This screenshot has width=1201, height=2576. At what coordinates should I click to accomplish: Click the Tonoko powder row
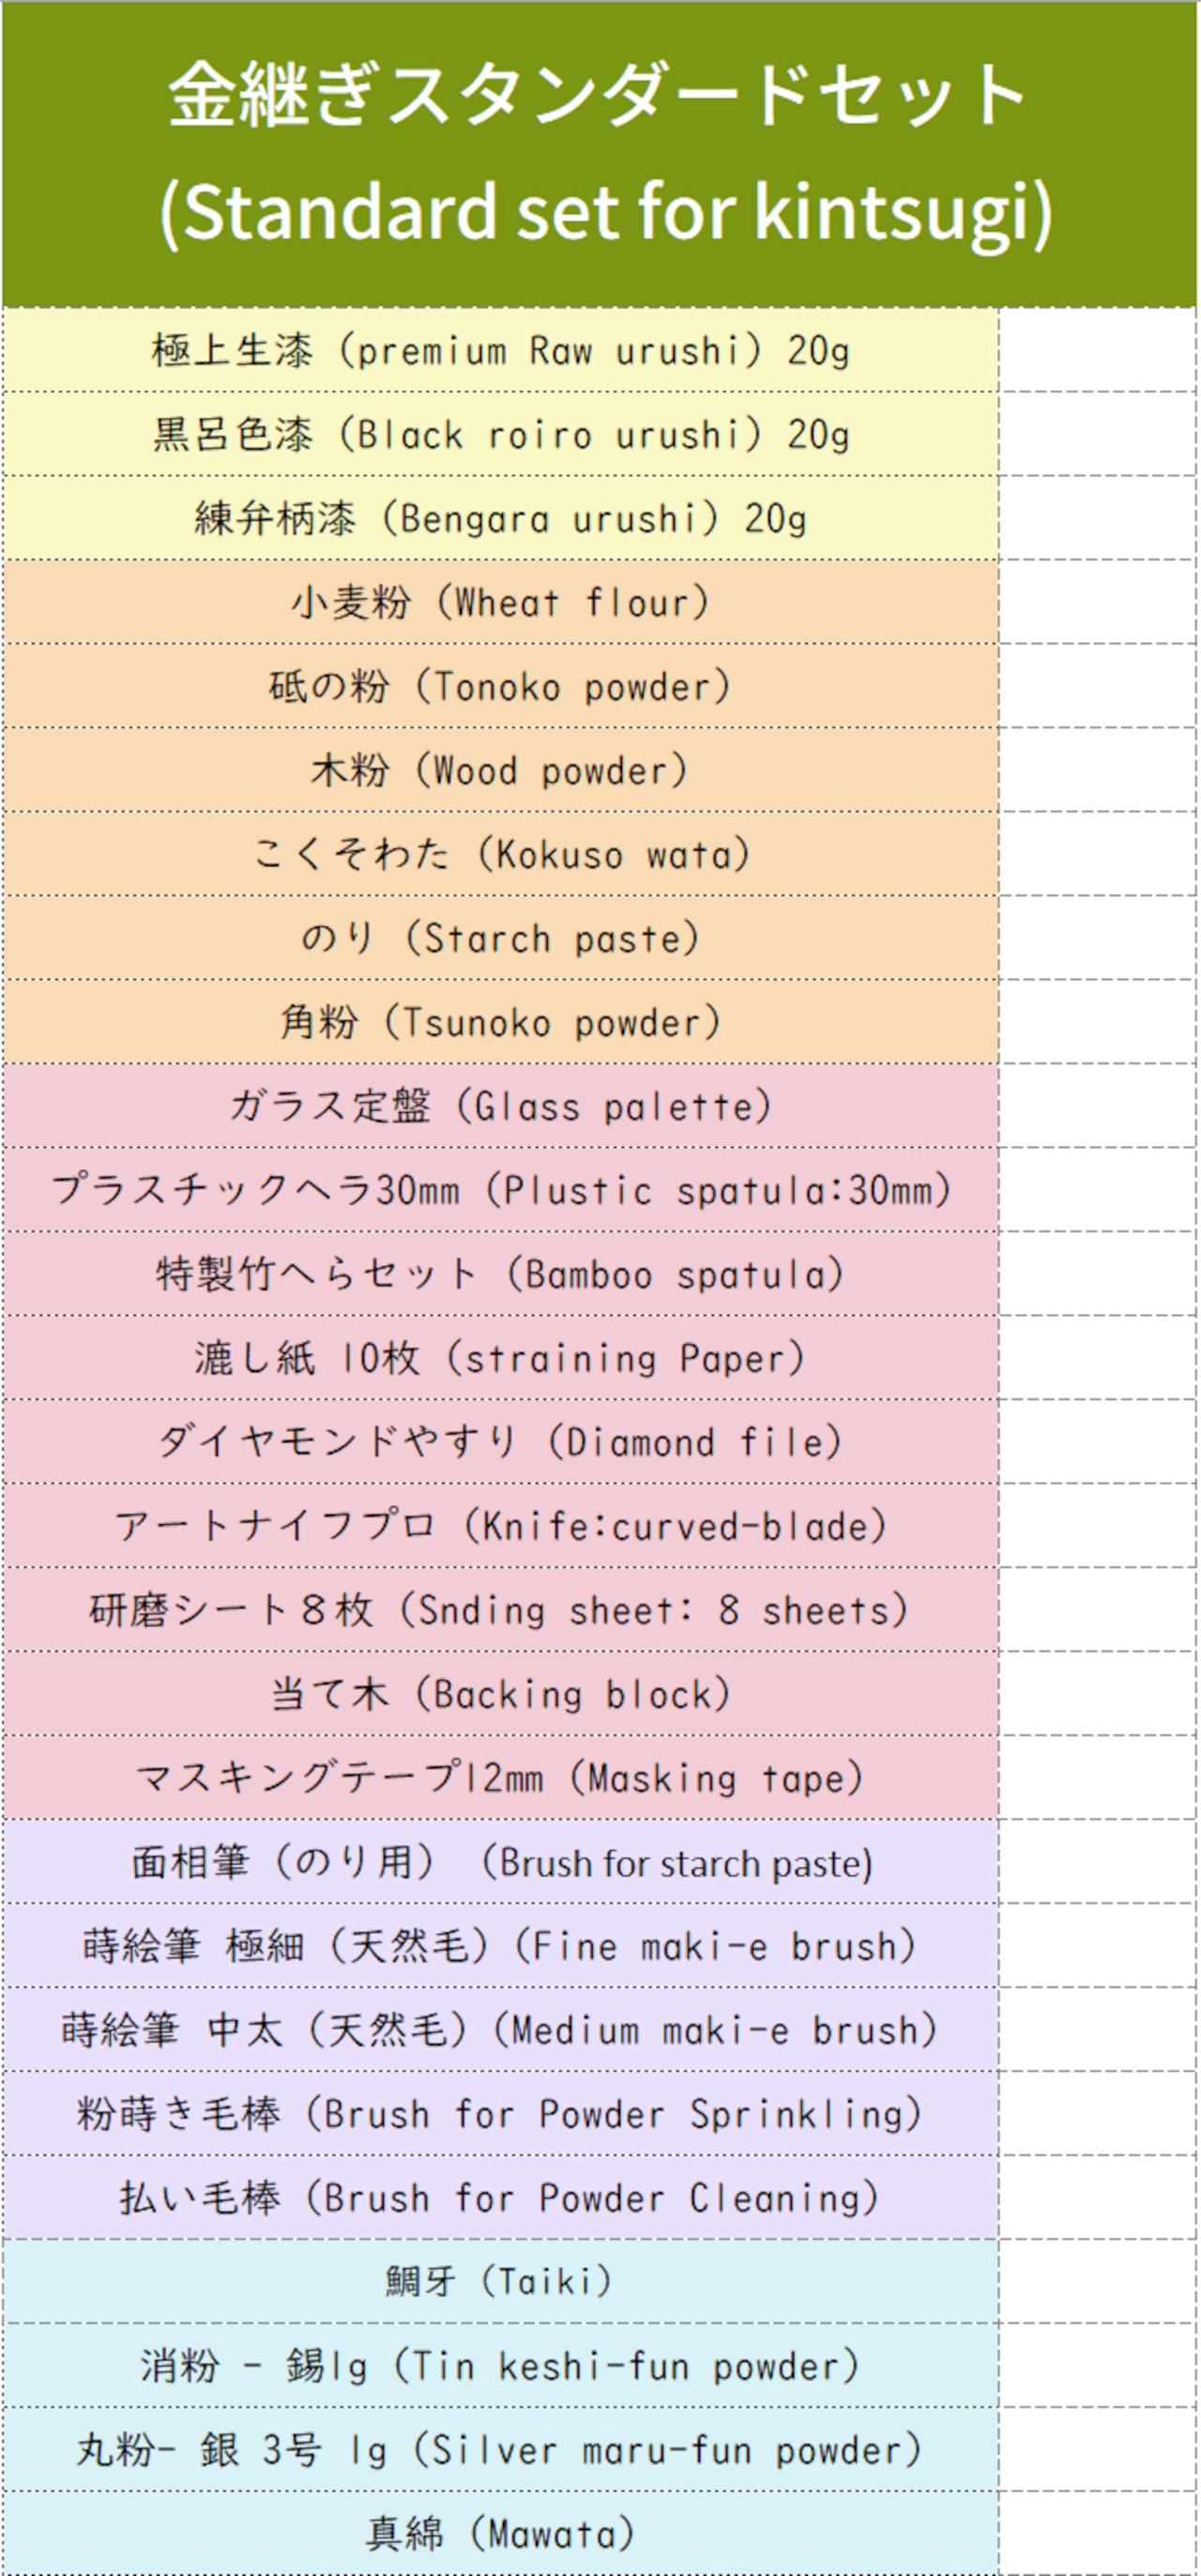[500, 686]
